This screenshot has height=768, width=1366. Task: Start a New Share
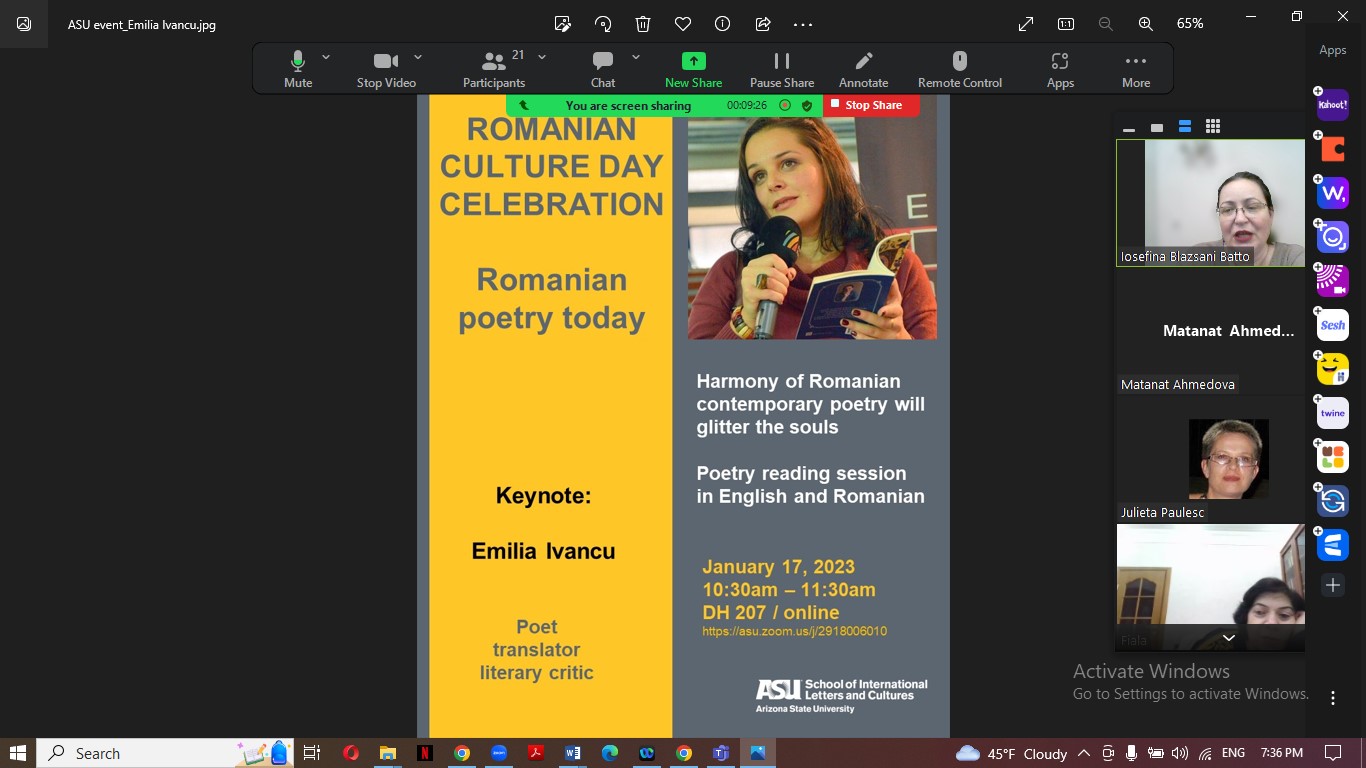pos(693,69)
